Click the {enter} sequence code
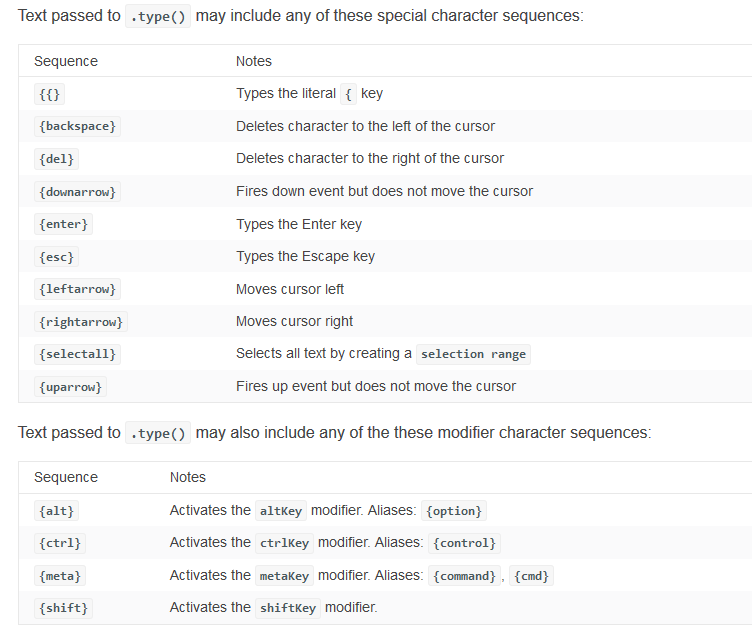 click(x=63, y=224)
